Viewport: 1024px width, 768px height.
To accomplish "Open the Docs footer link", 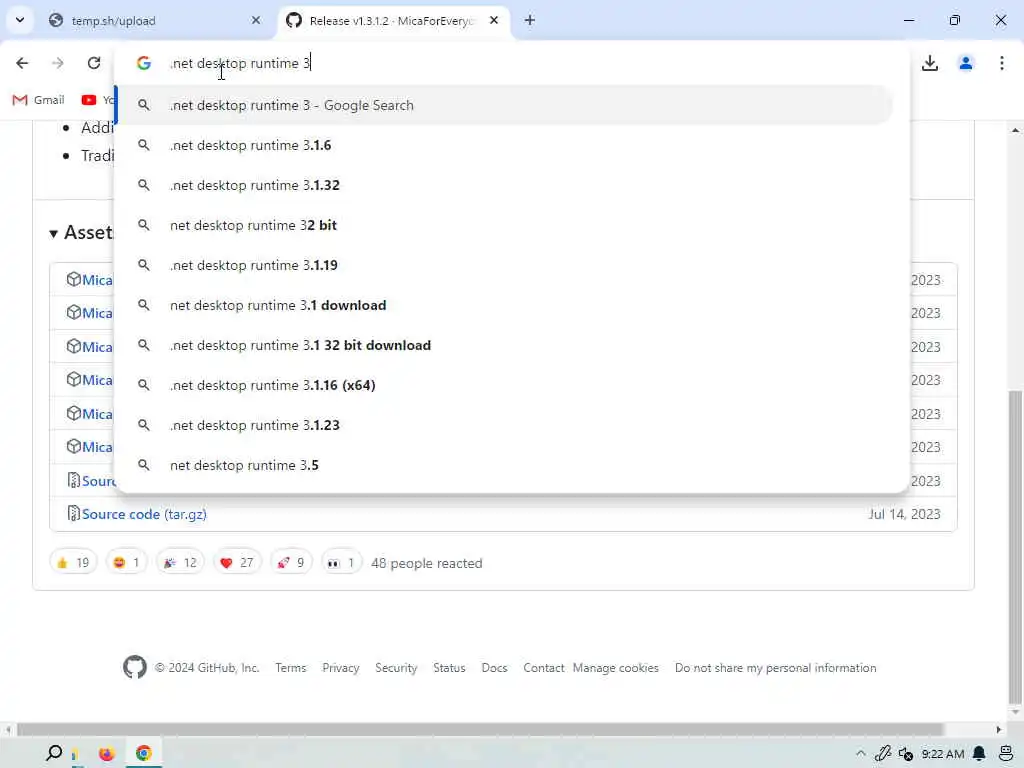I will [494, 667].
